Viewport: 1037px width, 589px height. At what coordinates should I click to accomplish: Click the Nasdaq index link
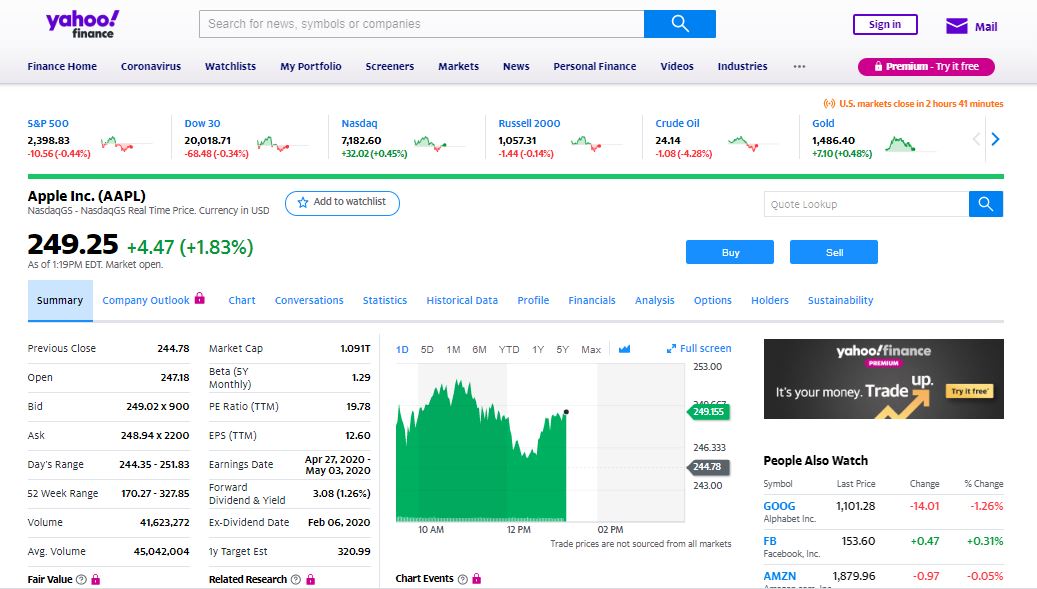click(x=359, y=123)
